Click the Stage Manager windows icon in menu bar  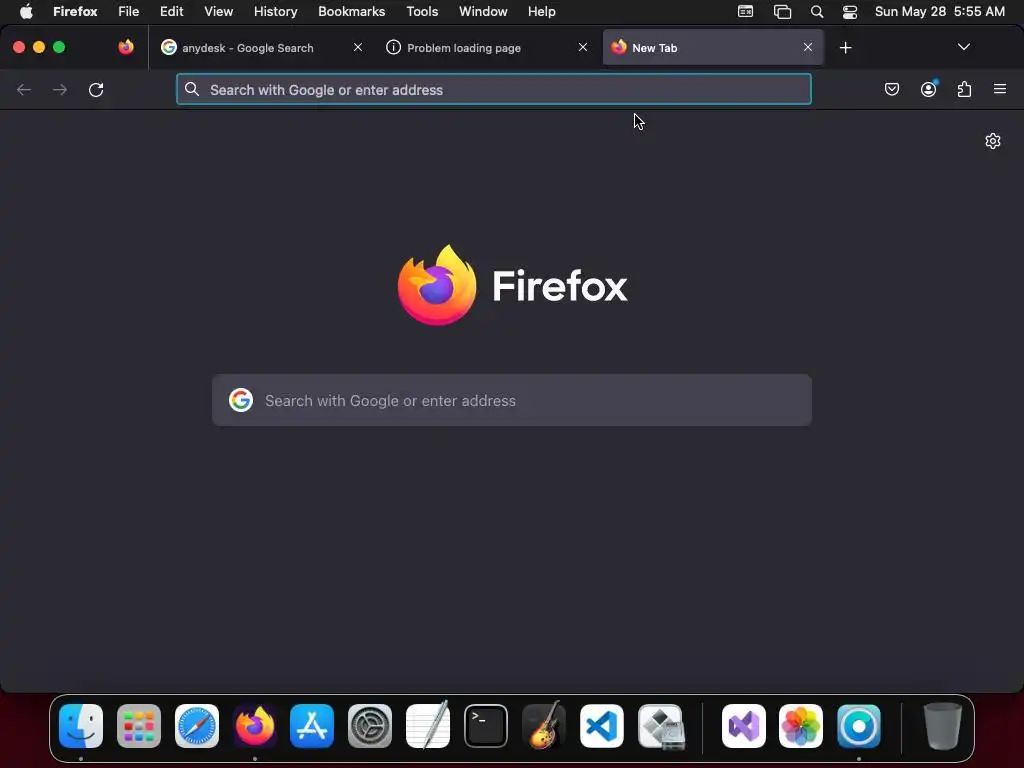coord(782,12)
